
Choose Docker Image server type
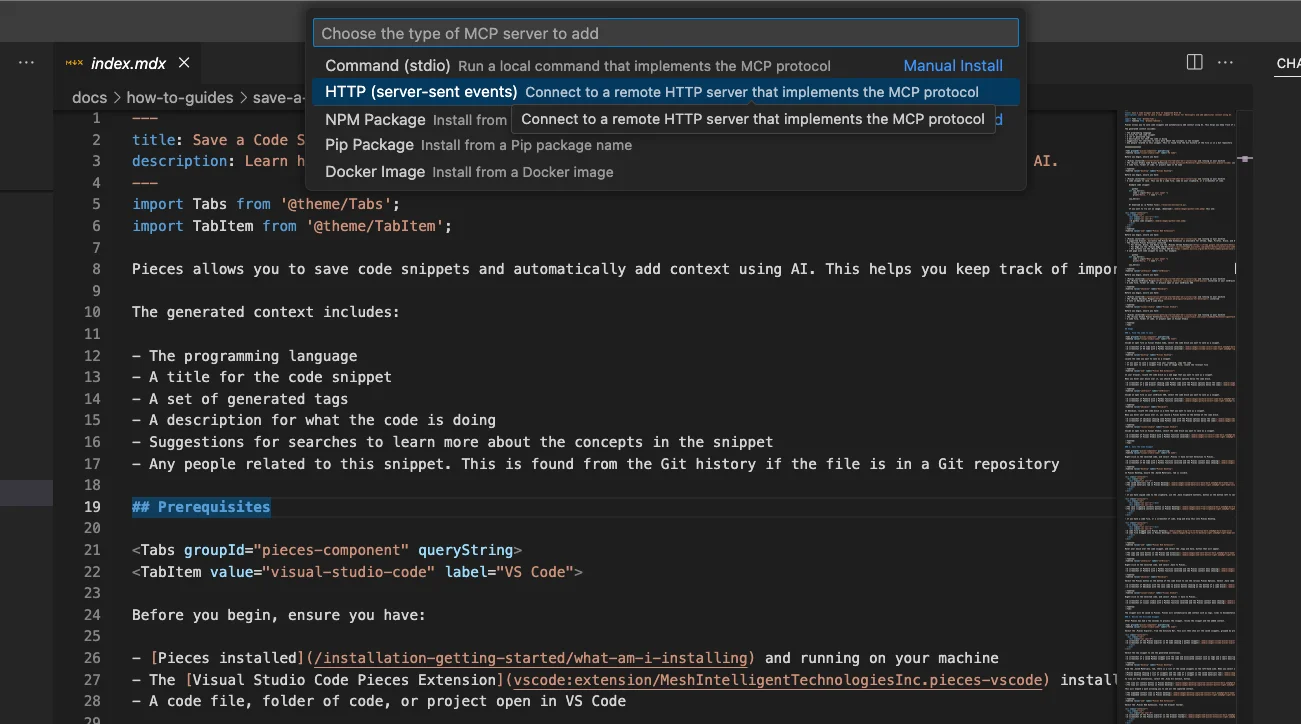375,172
